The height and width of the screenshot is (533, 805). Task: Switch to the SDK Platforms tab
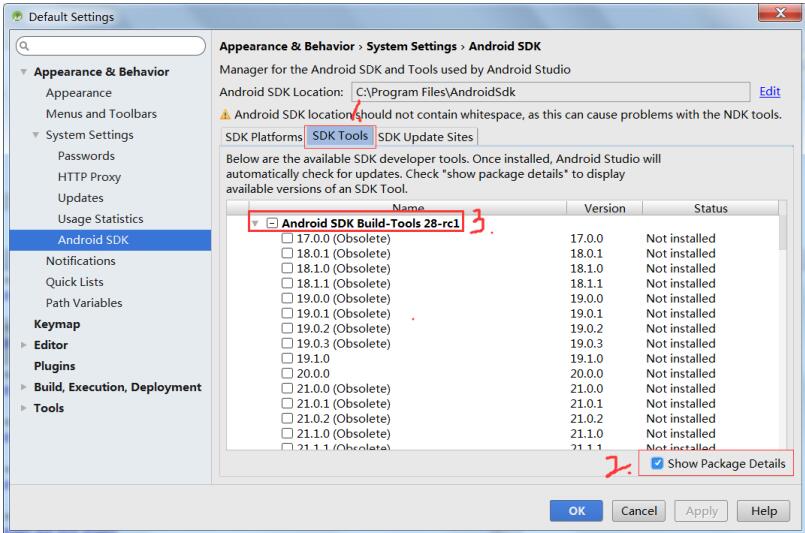click(x=263, y=137)
